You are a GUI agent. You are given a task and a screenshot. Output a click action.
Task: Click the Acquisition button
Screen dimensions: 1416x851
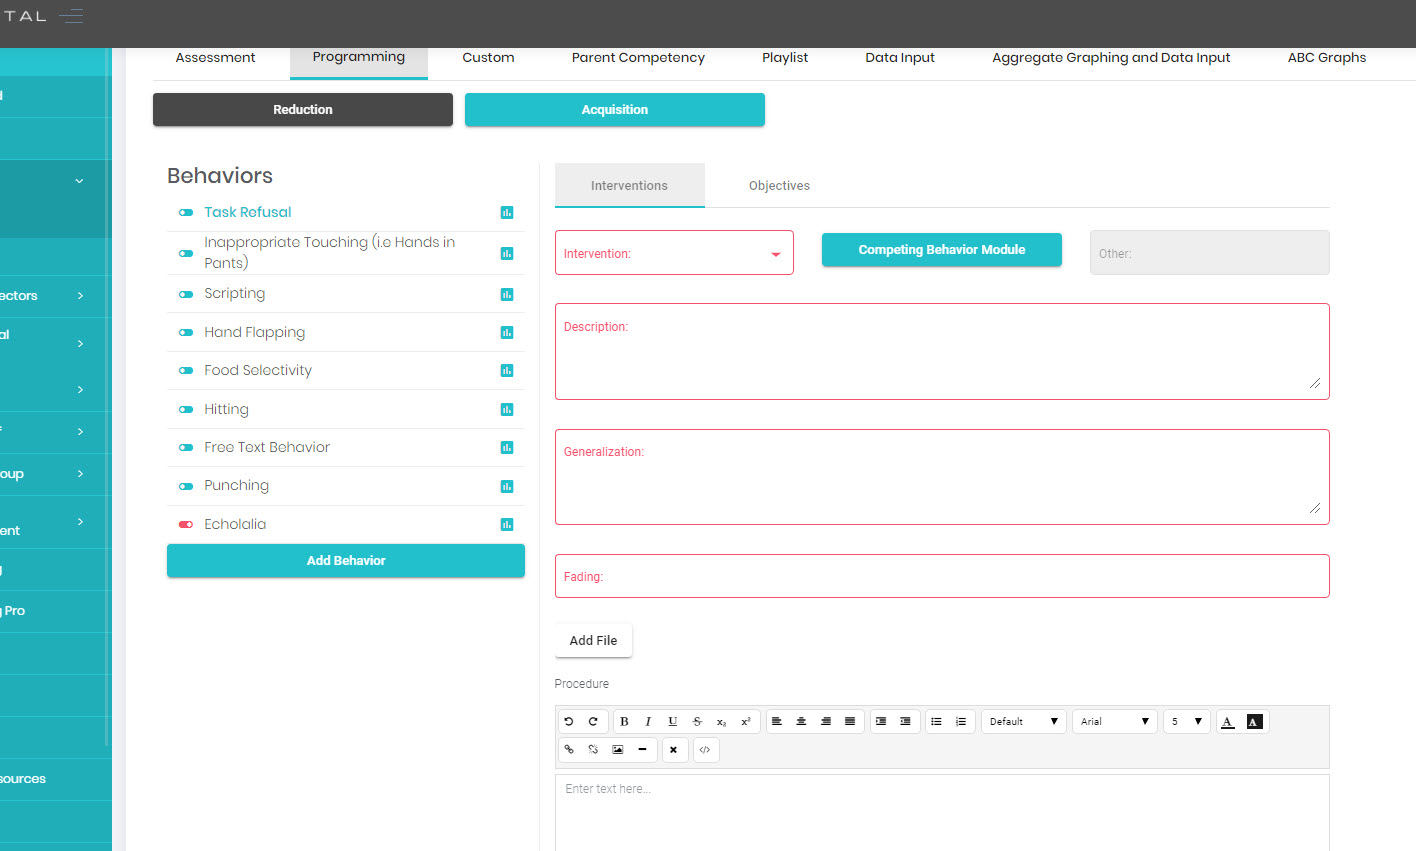click(x=615, y=110)
